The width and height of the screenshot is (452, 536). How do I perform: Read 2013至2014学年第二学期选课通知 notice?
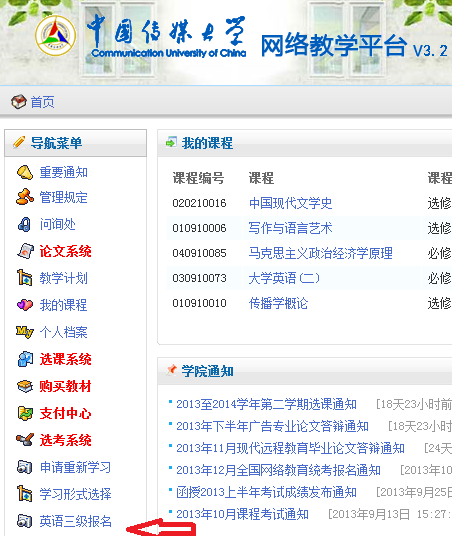pyautogui.click(x=266, y=404)
